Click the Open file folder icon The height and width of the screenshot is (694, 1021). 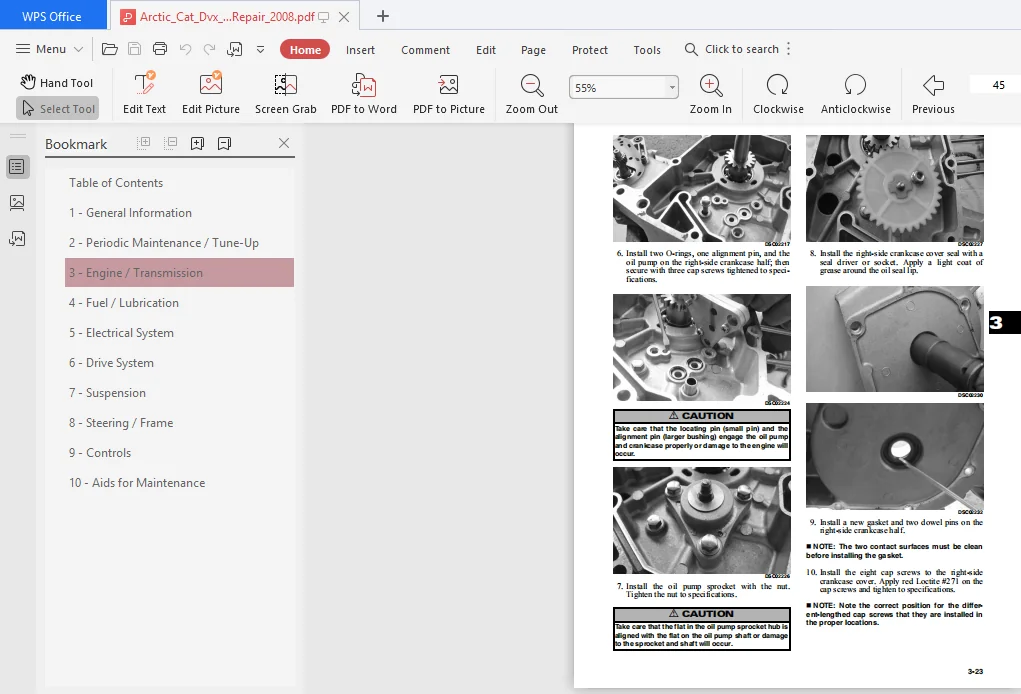[109, 49]
